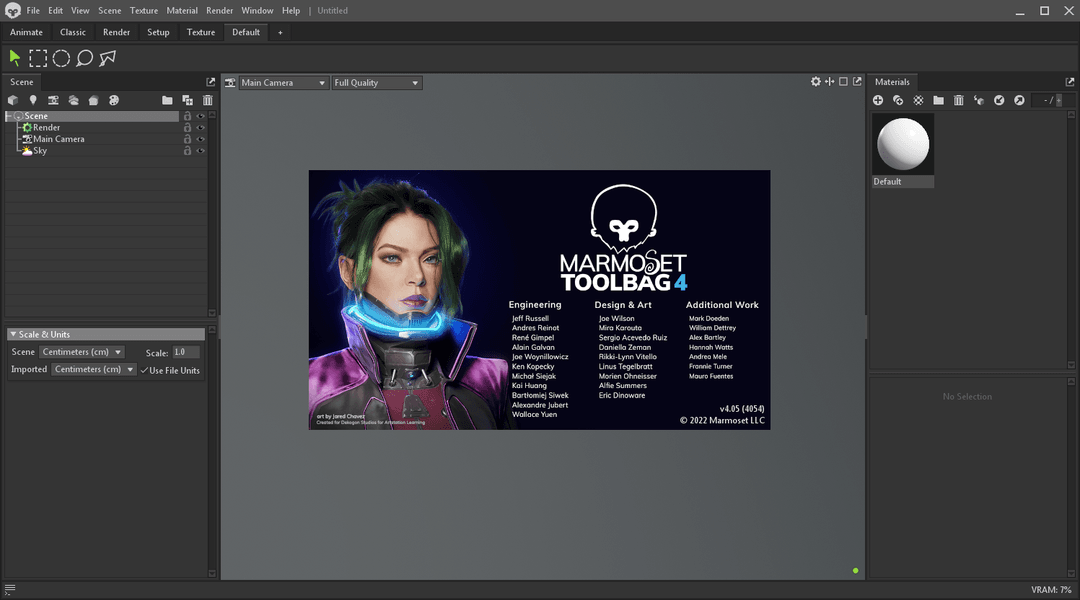1080x600 pixels.
Task: Select the lasso selection tool
Action: (x=85, y=58)
